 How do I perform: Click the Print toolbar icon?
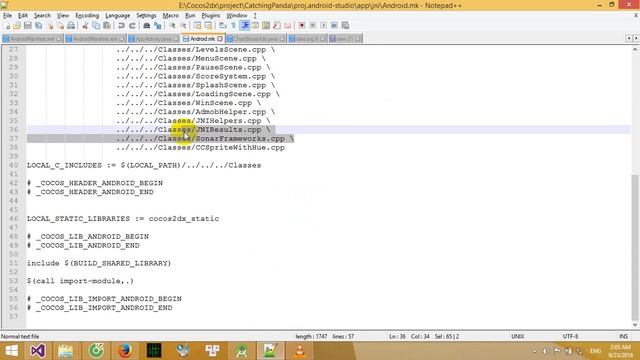pos(71,26)
